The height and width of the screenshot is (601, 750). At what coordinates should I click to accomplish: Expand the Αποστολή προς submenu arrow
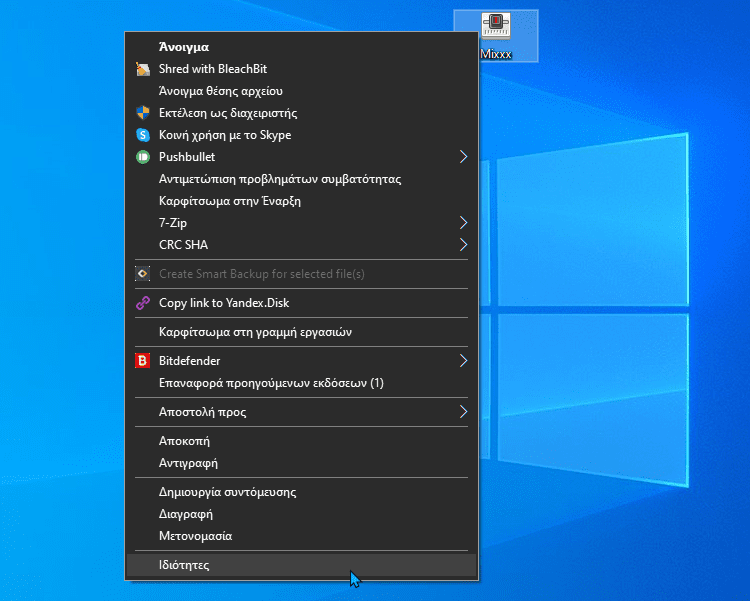click(463, 412)
